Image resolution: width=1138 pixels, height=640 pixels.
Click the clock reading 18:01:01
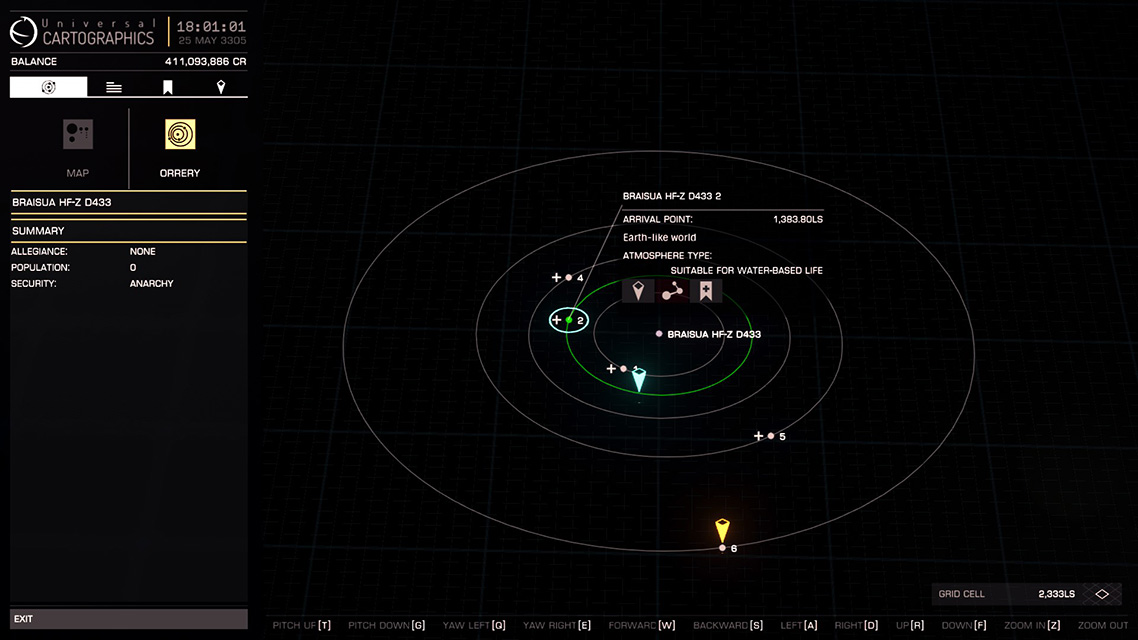pos(211,27)
